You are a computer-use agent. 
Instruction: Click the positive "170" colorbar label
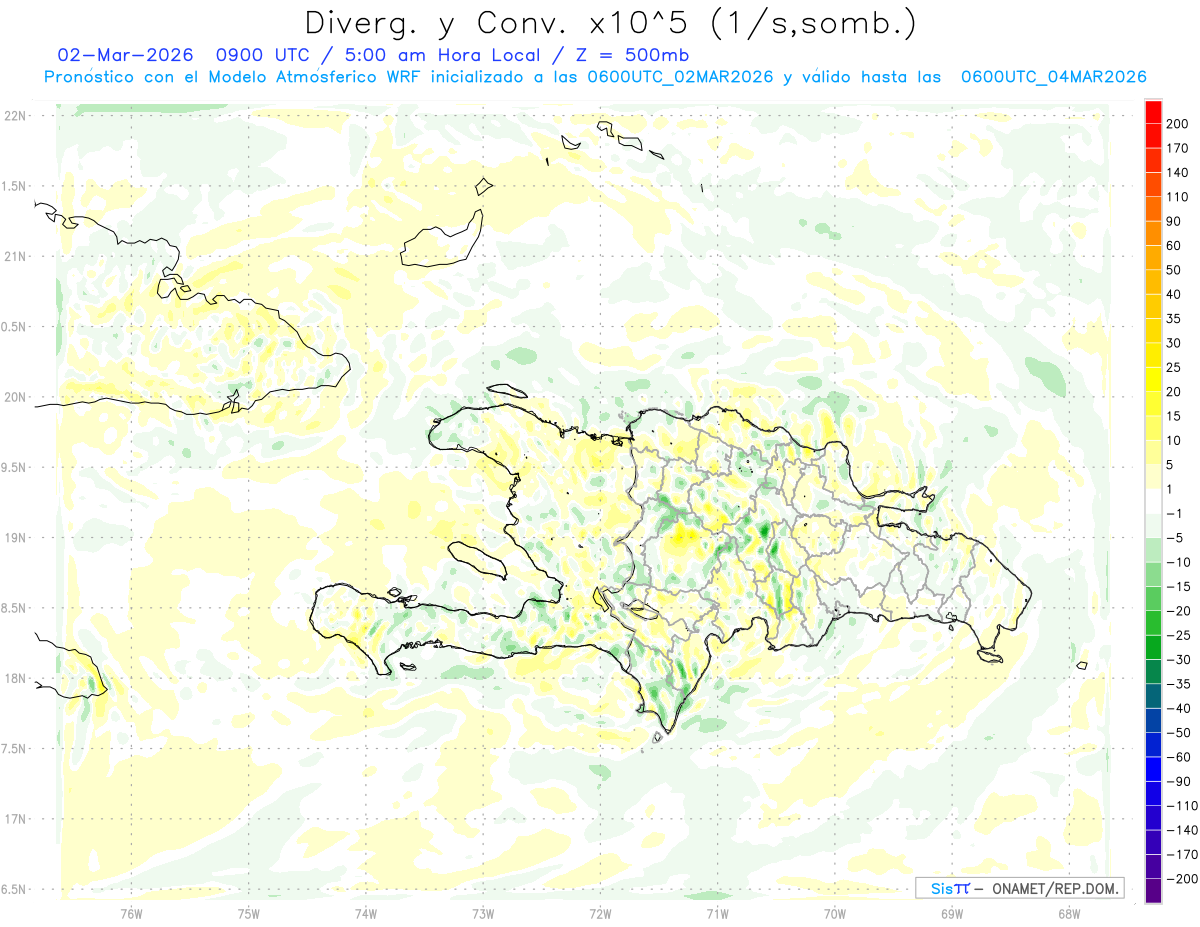coord(1178,148)
